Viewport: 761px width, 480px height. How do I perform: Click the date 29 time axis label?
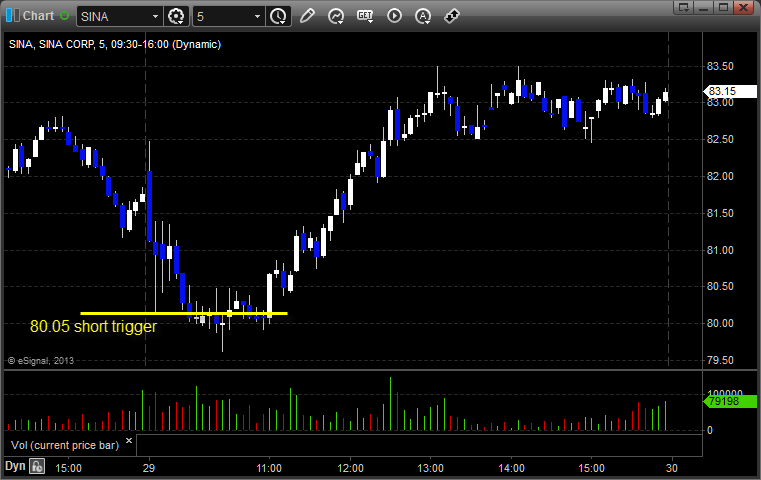[149, 468]
